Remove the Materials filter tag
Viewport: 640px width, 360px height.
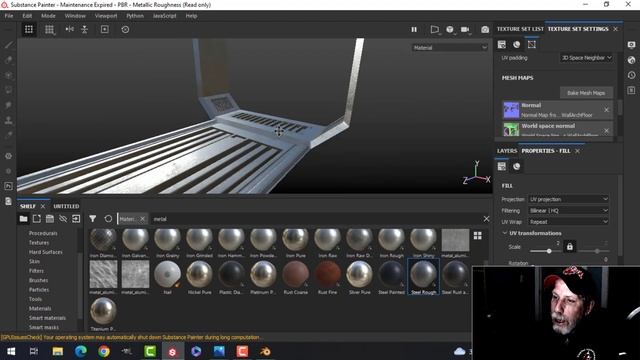[142, 219]
